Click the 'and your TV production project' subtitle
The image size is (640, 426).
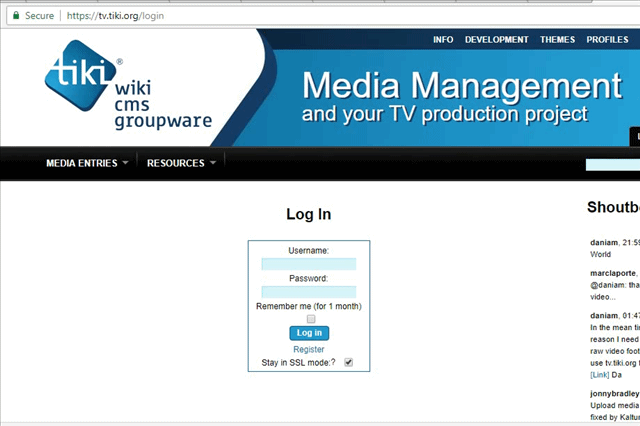point(445,114)
